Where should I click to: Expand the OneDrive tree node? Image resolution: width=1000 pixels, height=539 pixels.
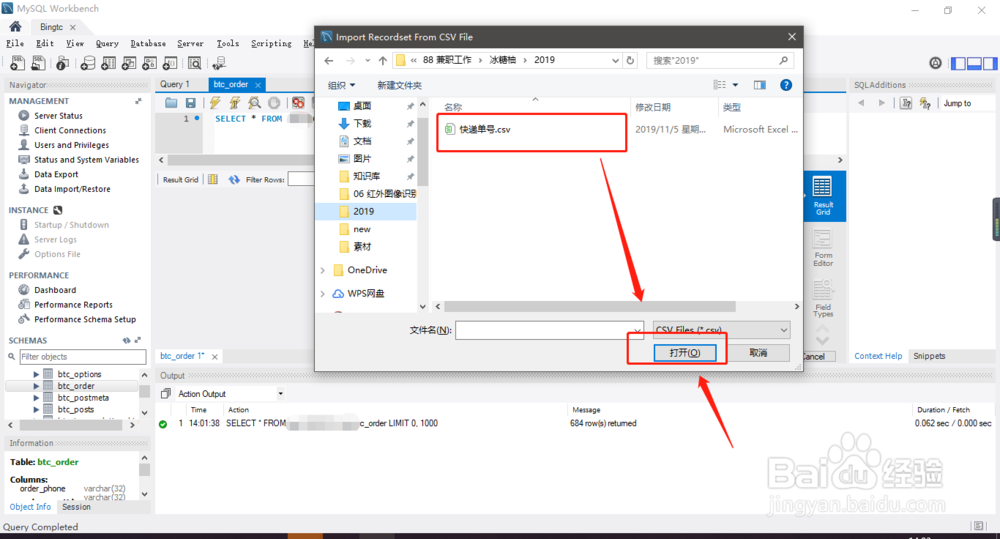323,270
